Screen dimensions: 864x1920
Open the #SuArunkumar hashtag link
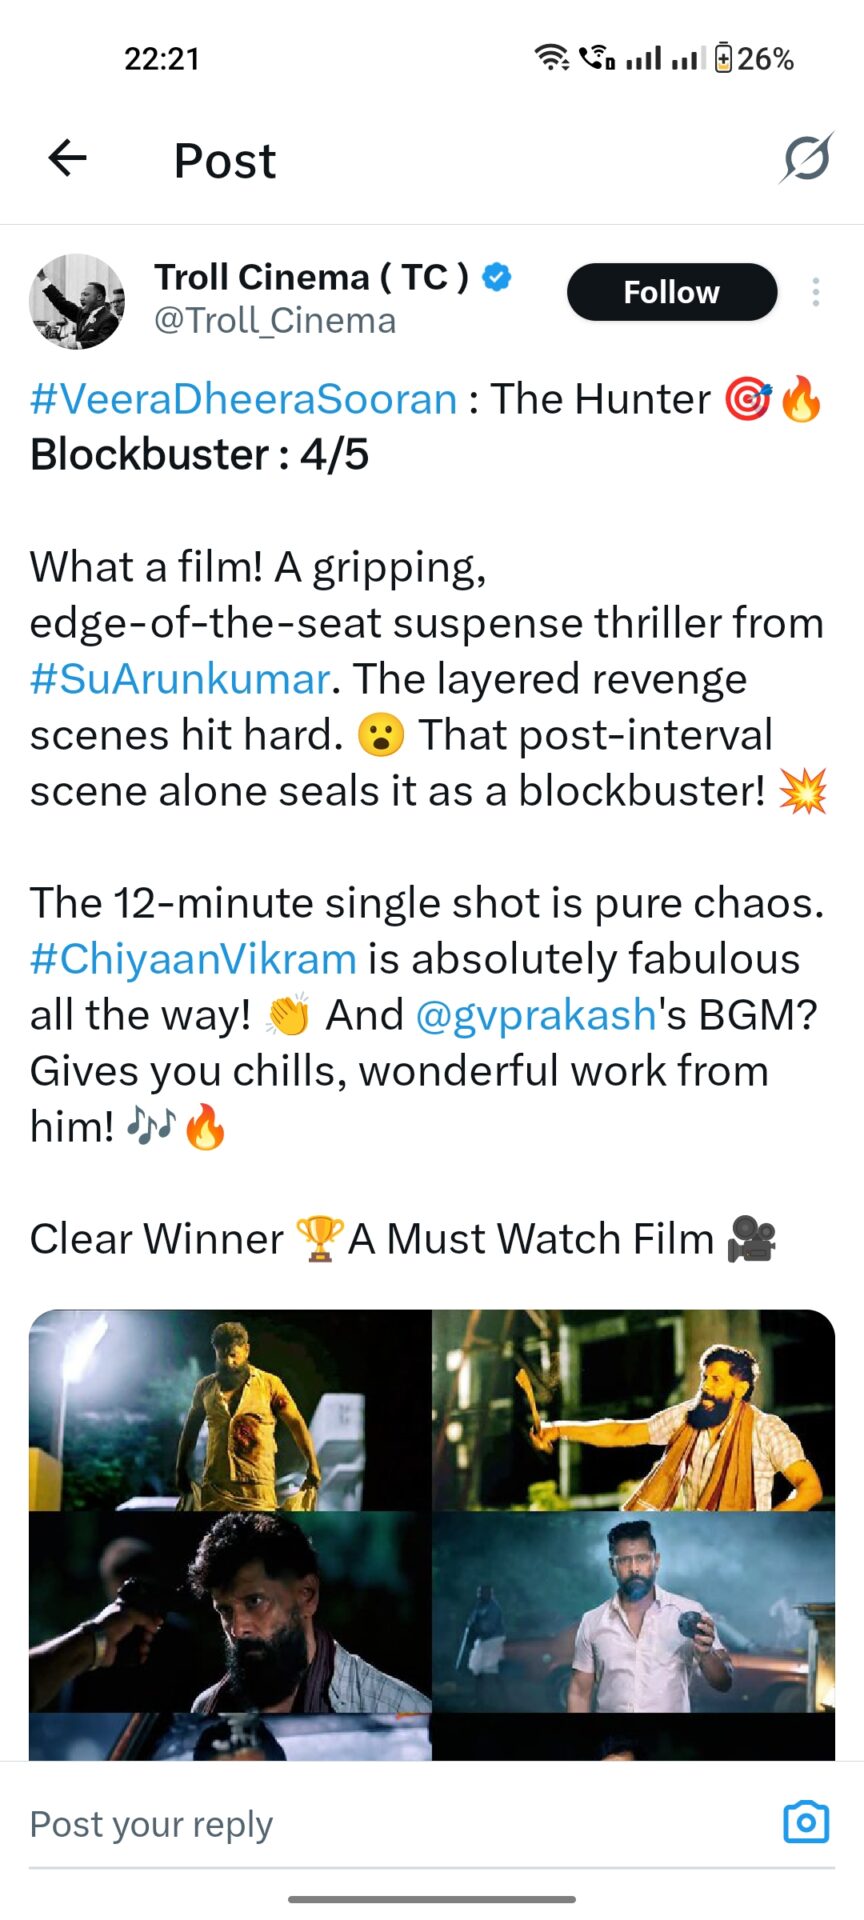(x=180, y=679)
